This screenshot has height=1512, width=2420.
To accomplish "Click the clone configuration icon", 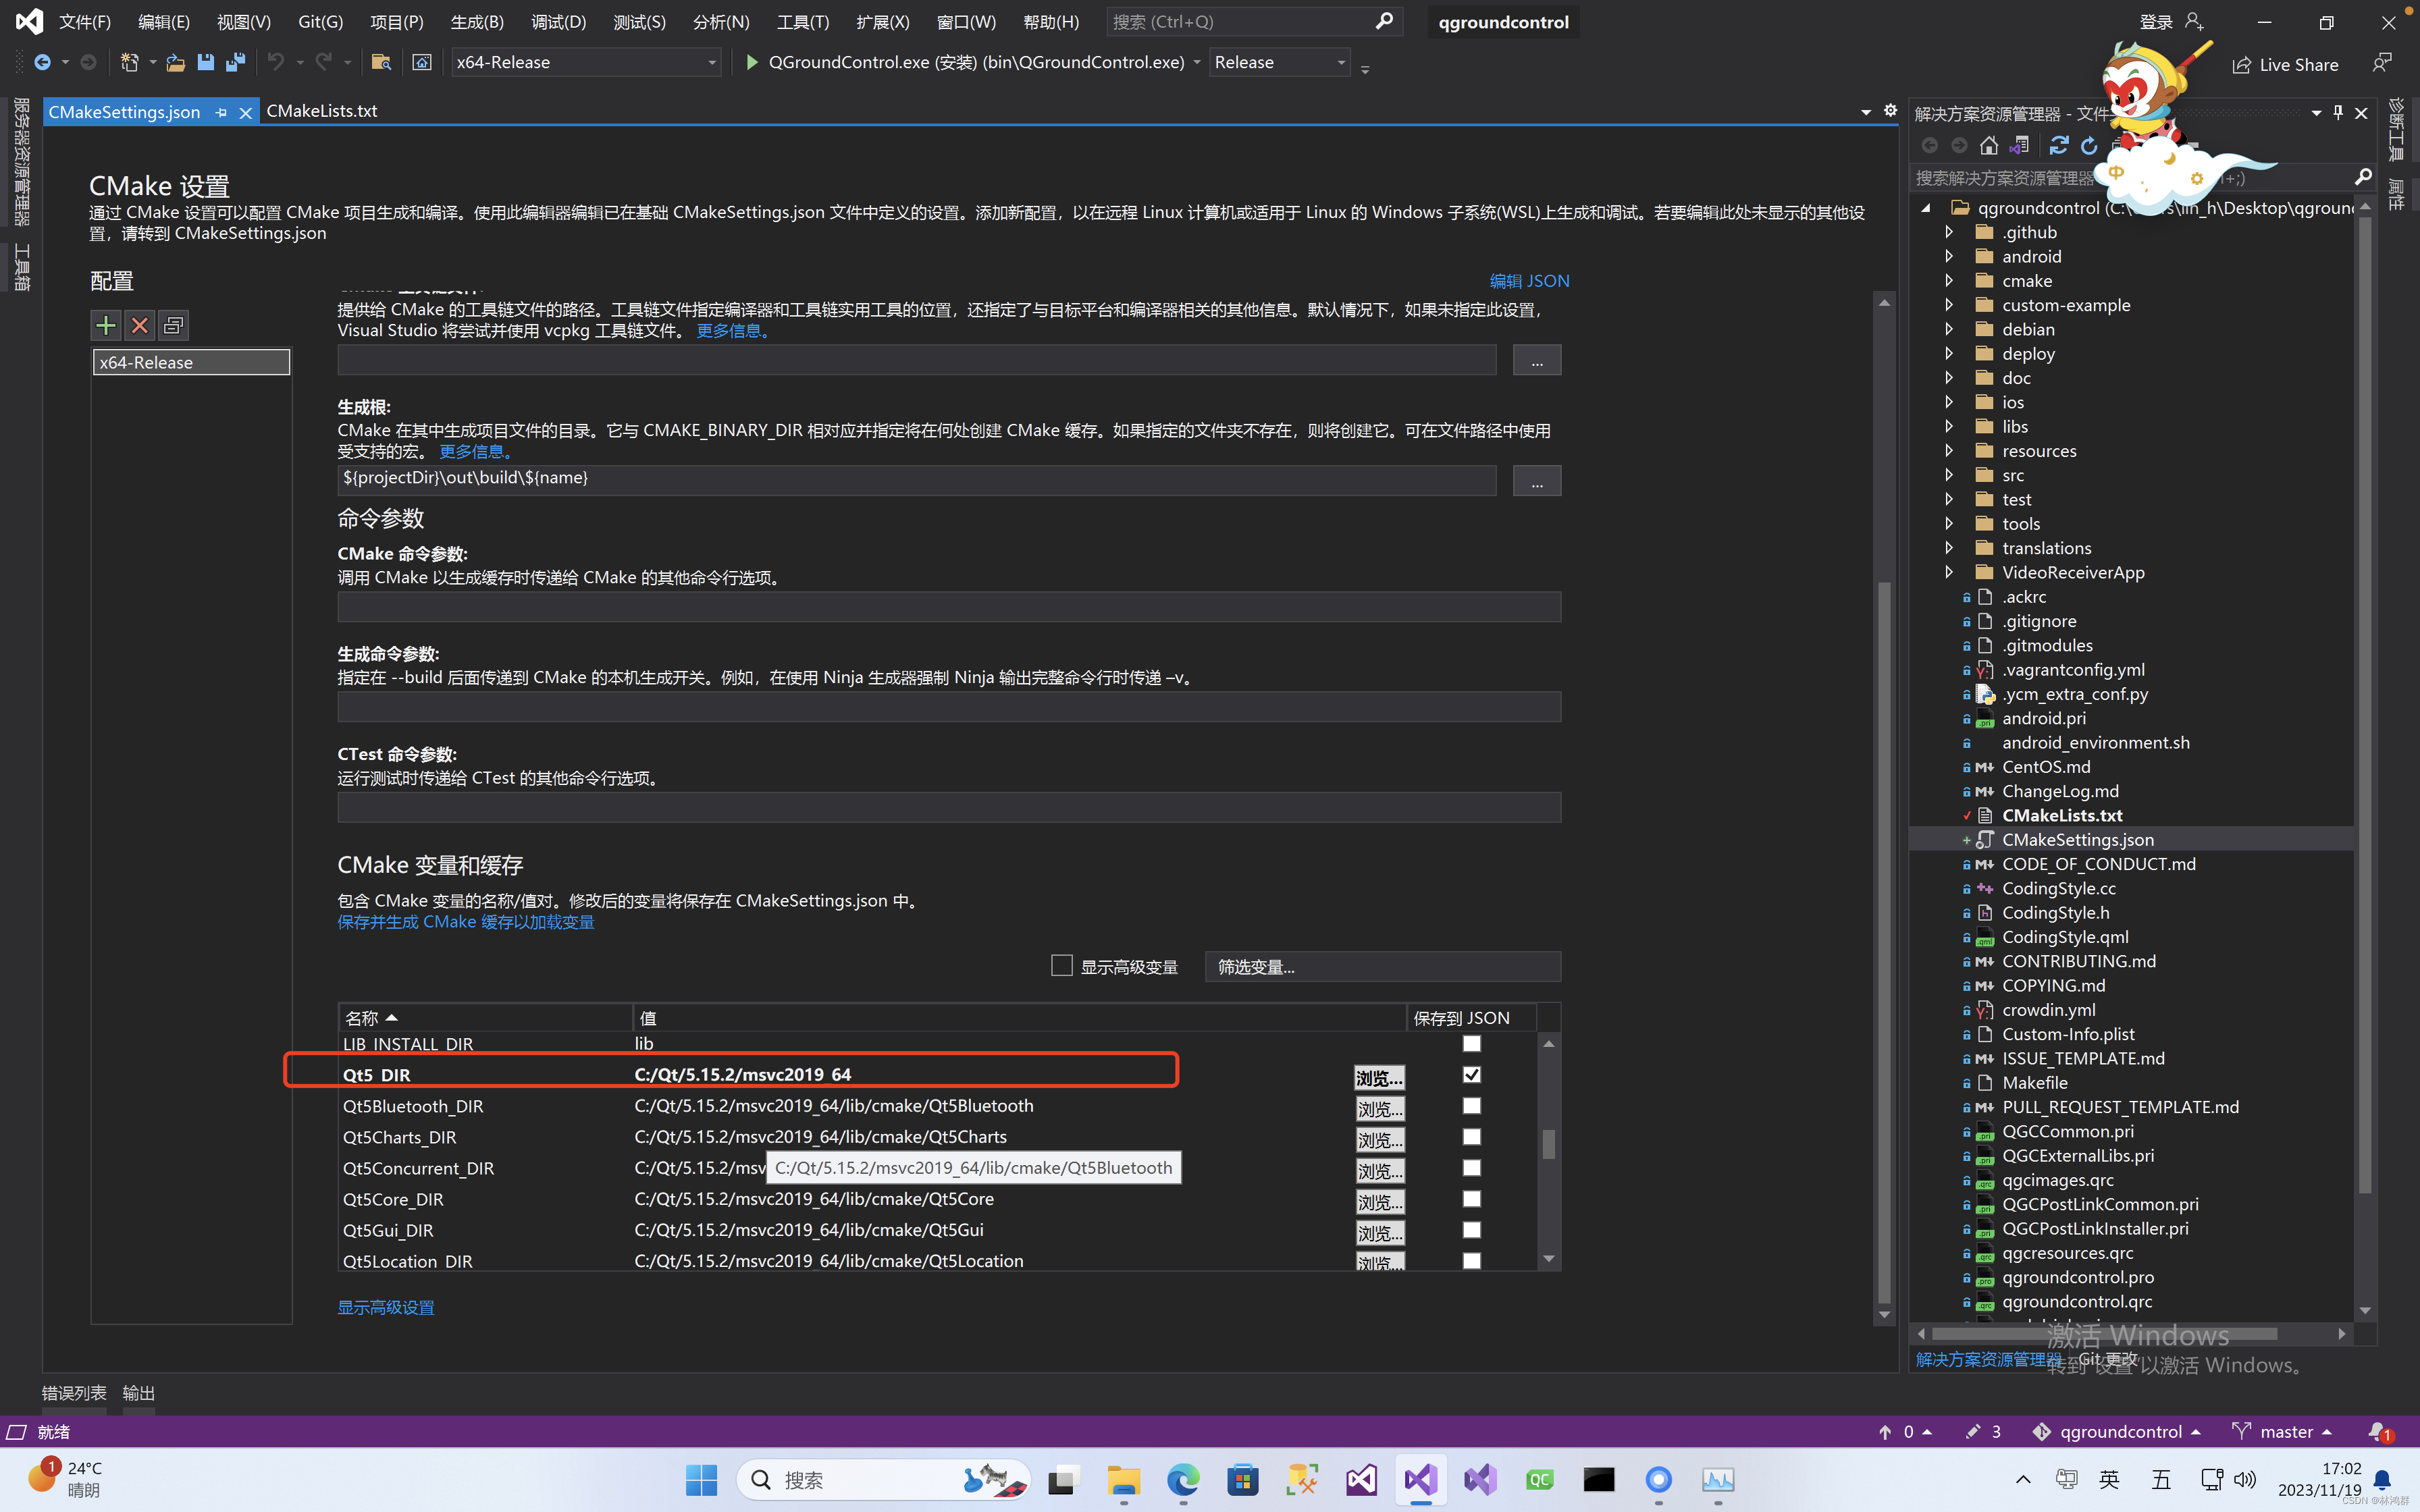I will point(173,325).
